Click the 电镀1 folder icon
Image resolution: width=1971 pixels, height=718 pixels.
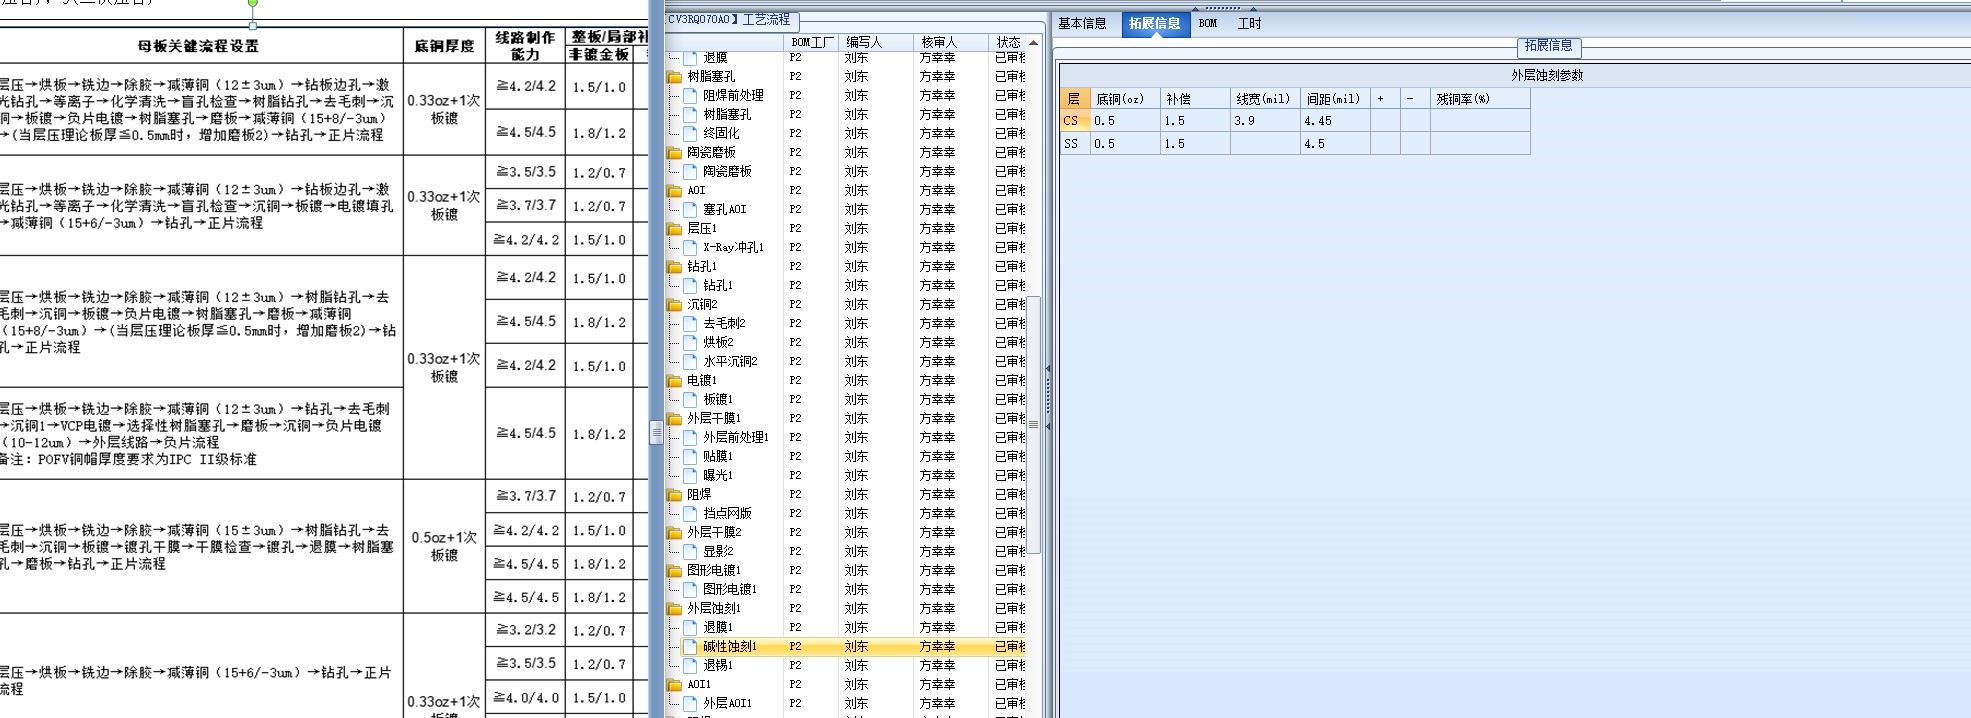click(675, 380)
